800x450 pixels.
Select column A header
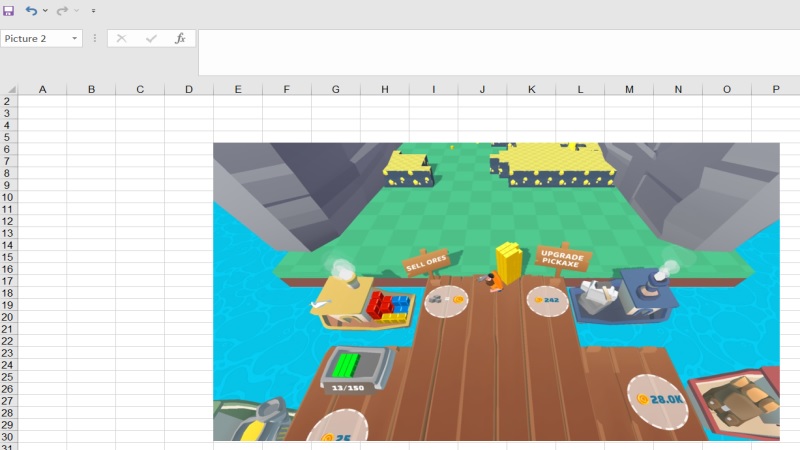[x=42, y=89]
